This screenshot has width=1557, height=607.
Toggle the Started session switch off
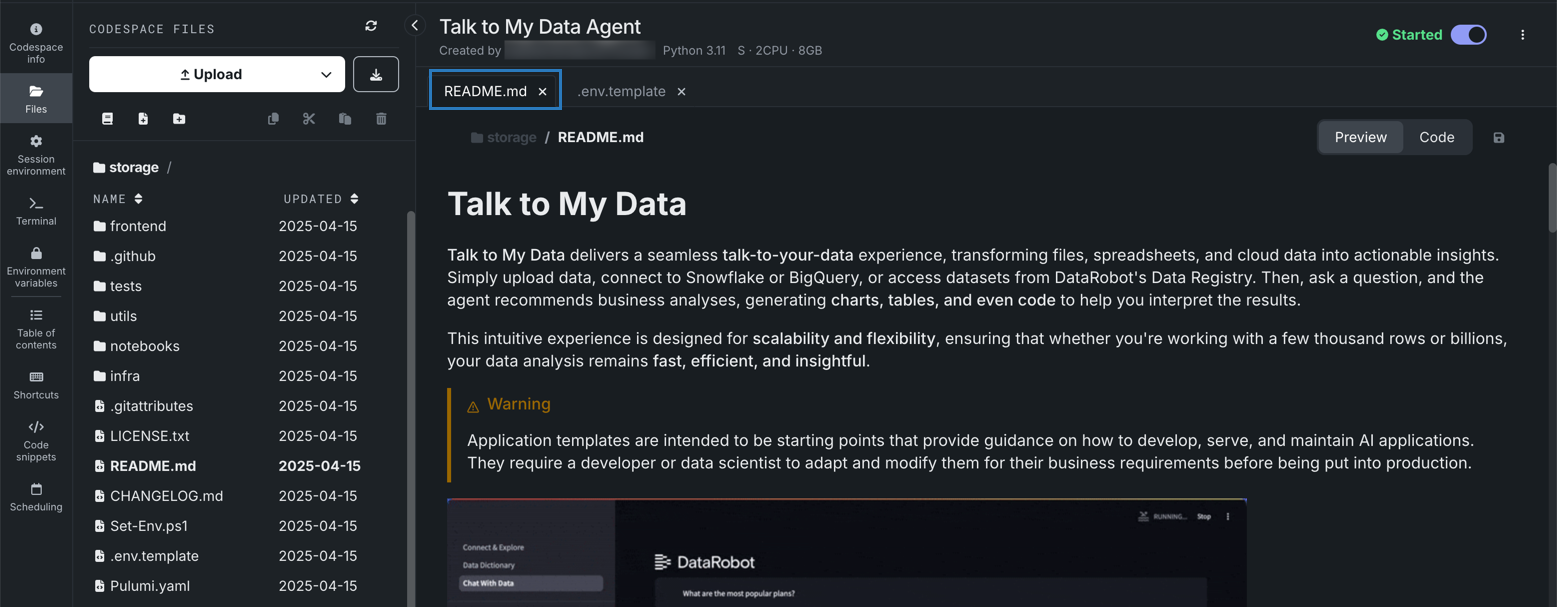(x=1468, y=35)
